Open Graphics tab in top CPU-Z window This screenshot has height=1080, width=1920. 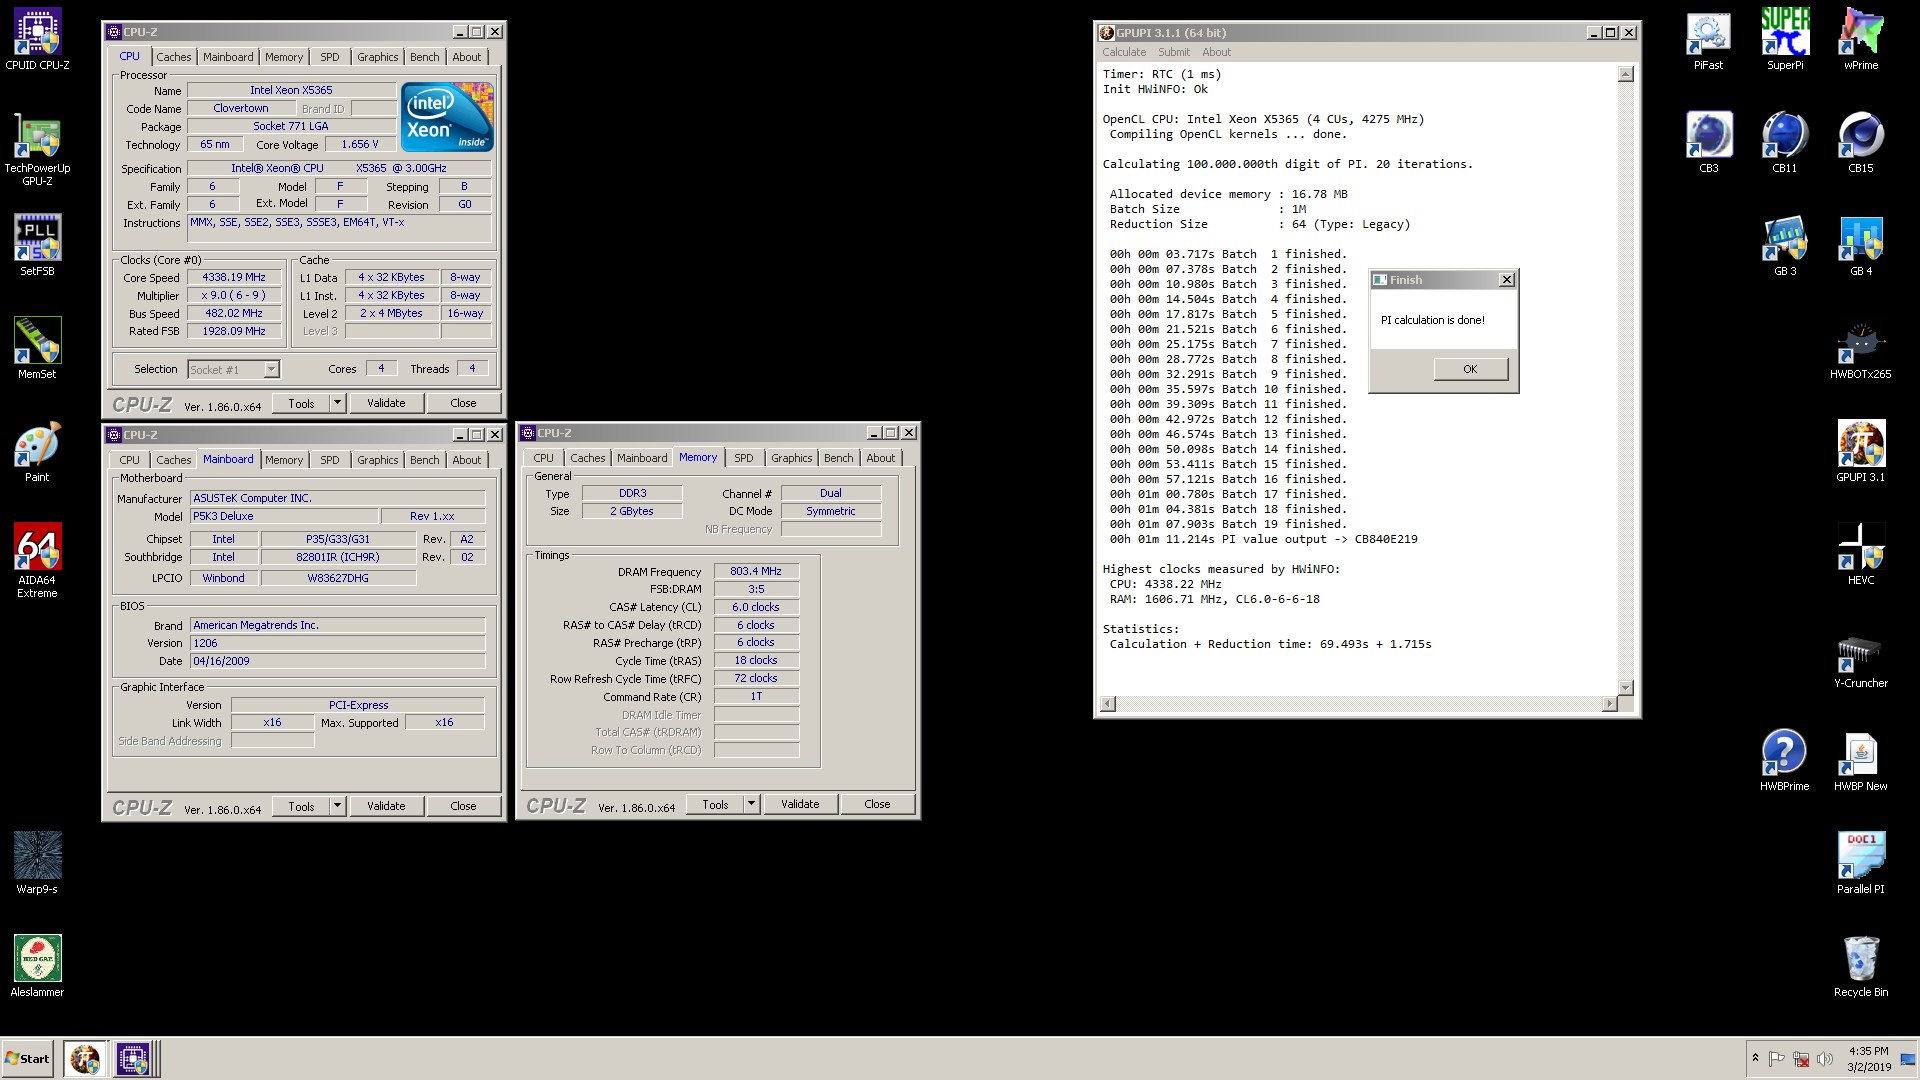tap(377, 57)
